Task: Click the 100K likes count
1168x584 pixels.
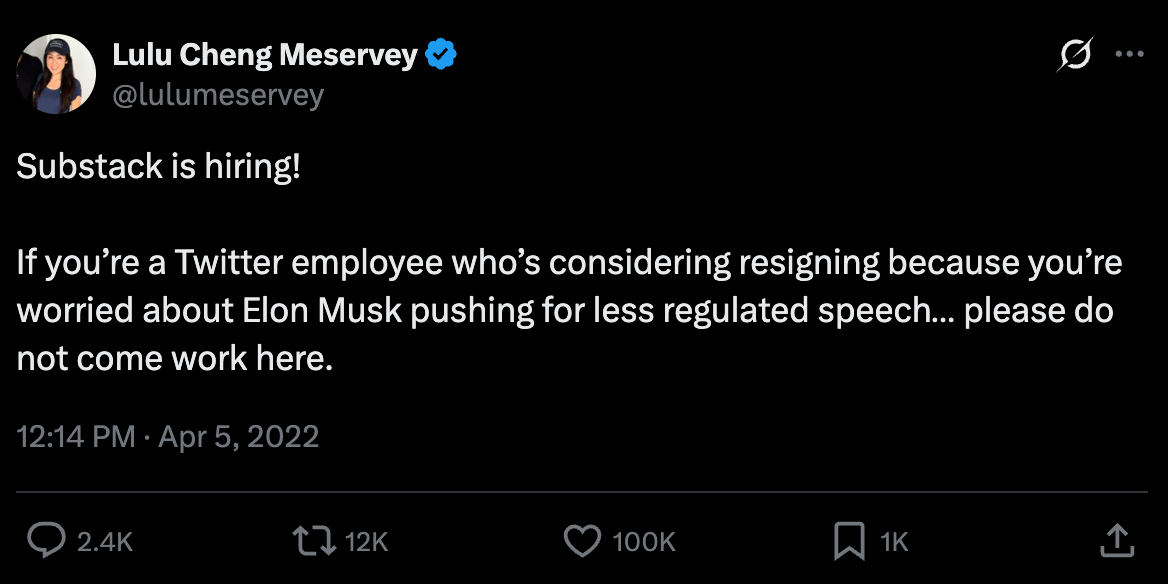Action: click(644, 542)
